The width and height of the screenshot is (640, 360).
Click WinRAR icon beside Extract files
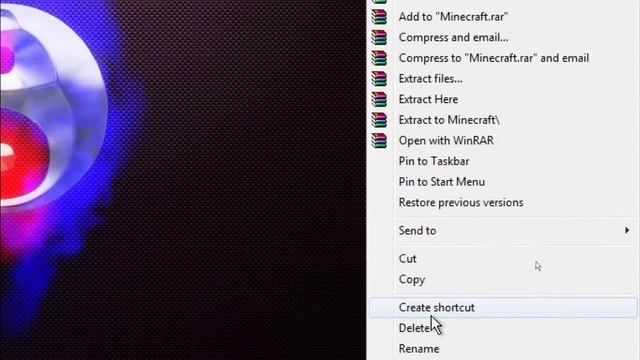click(379, 79)
